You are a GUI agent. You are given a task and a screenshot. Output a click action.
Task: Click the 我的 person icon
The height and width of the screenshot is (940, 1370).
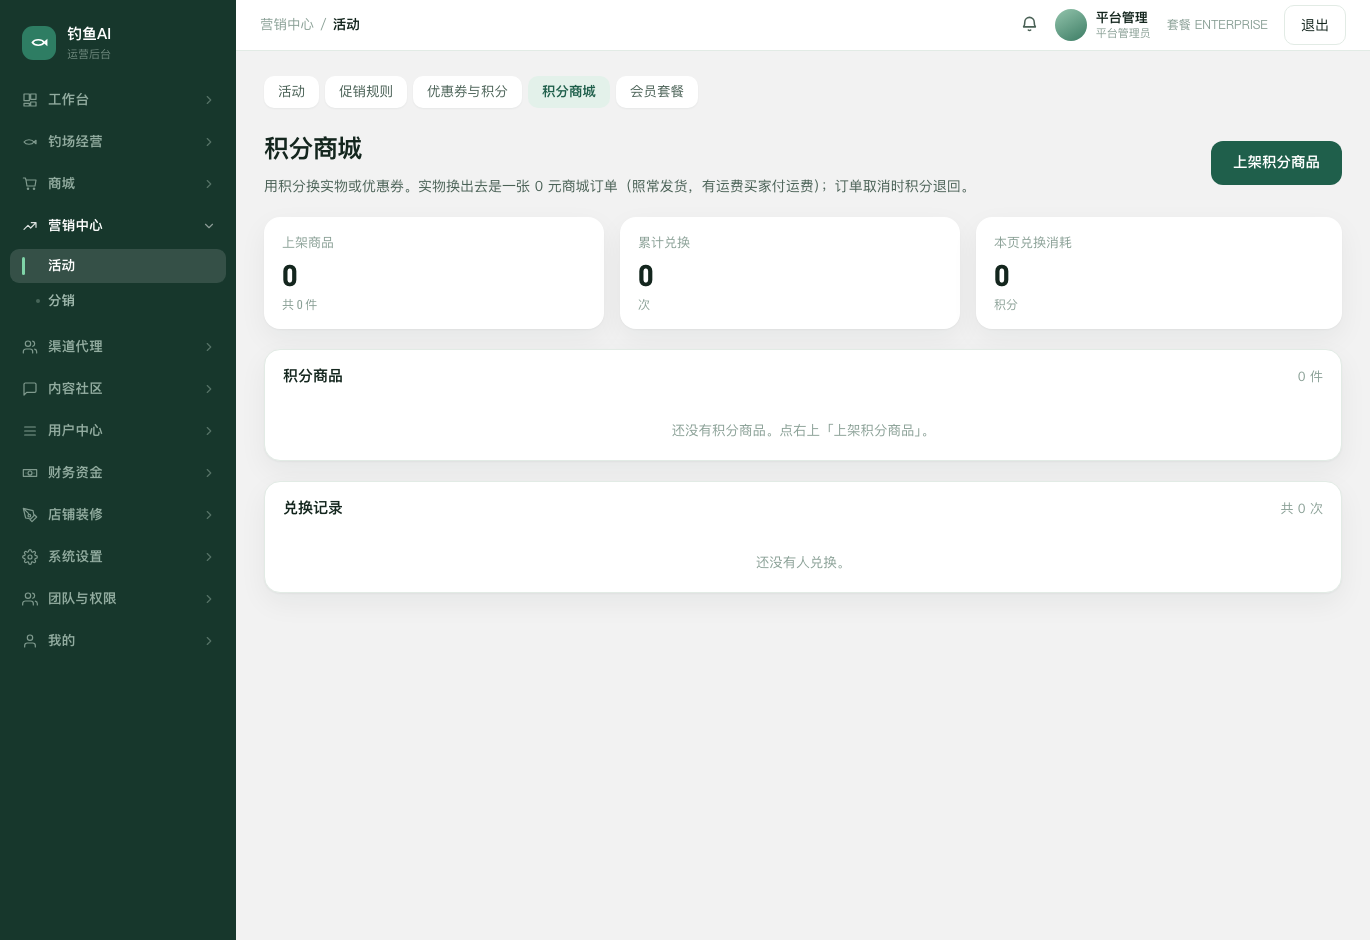(x=30, y=641)
